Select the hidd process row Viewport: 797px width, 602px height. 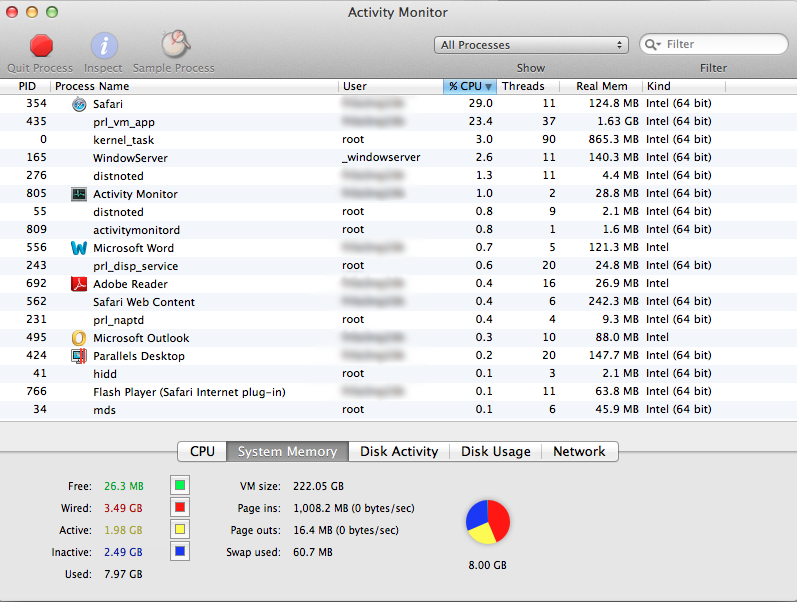point(398,374)
